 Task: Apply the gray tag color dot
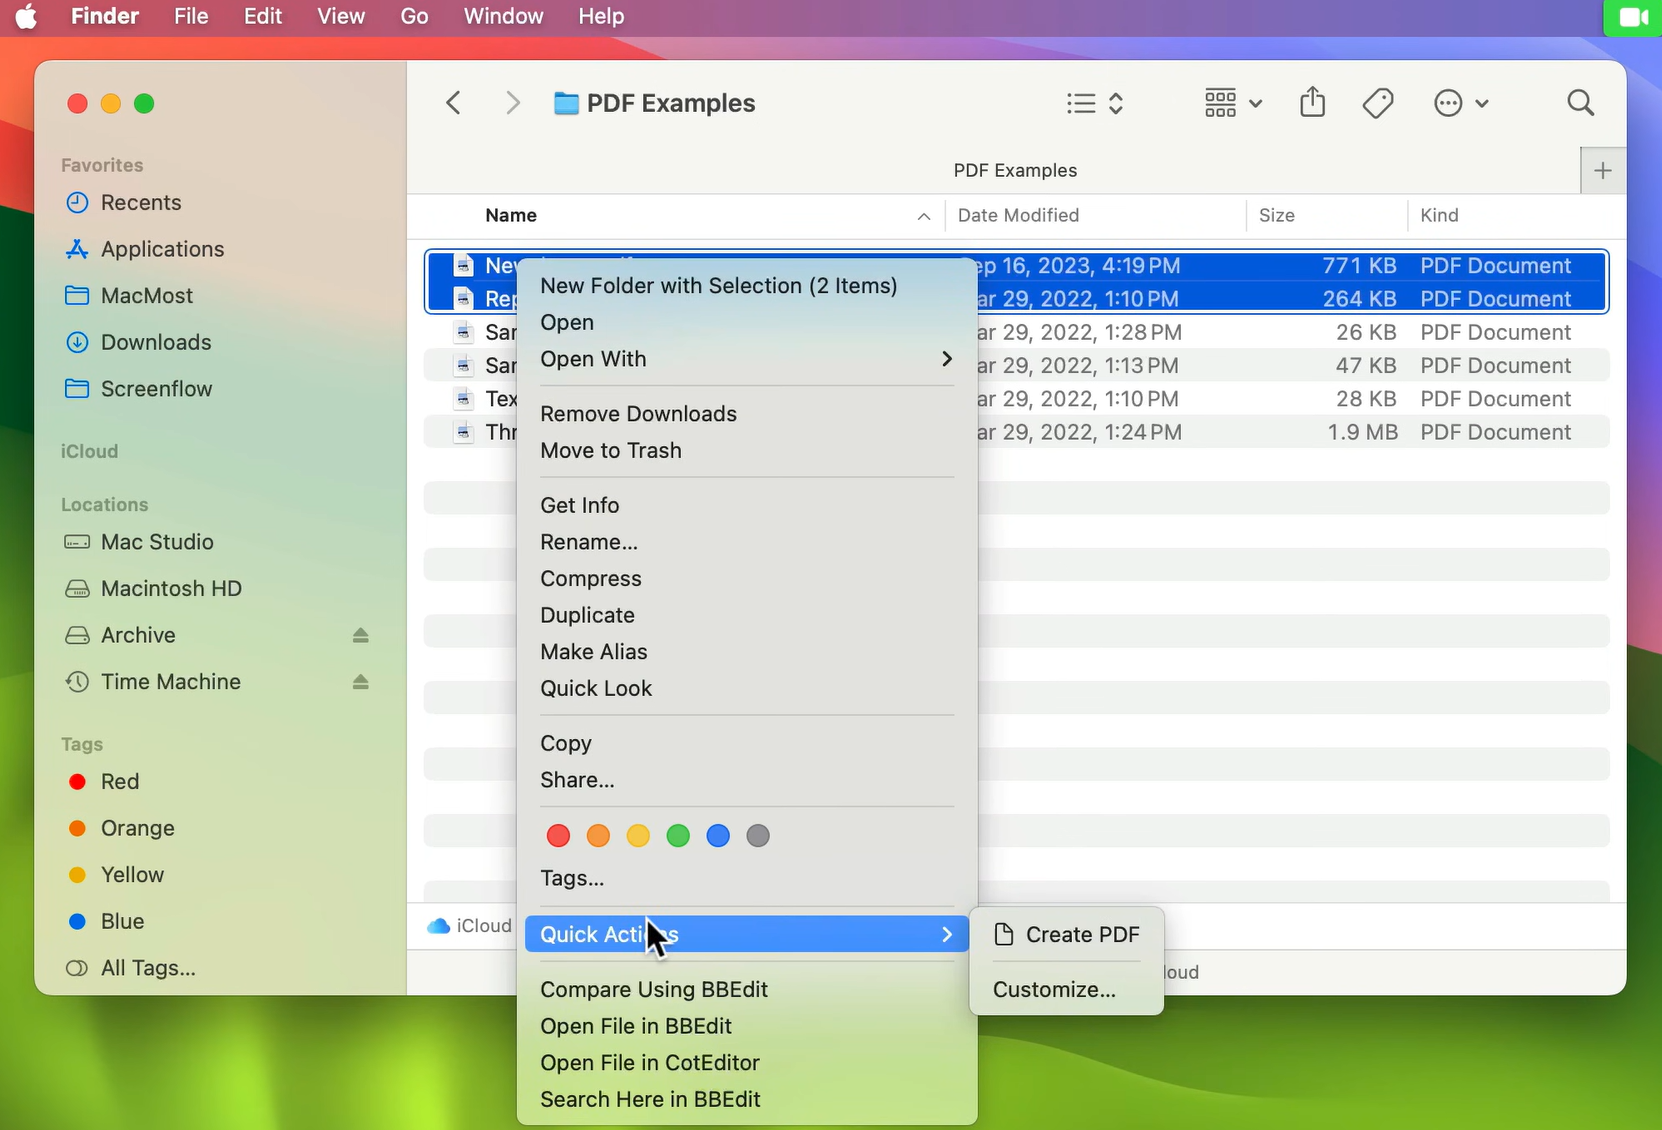tap(758, 836)
